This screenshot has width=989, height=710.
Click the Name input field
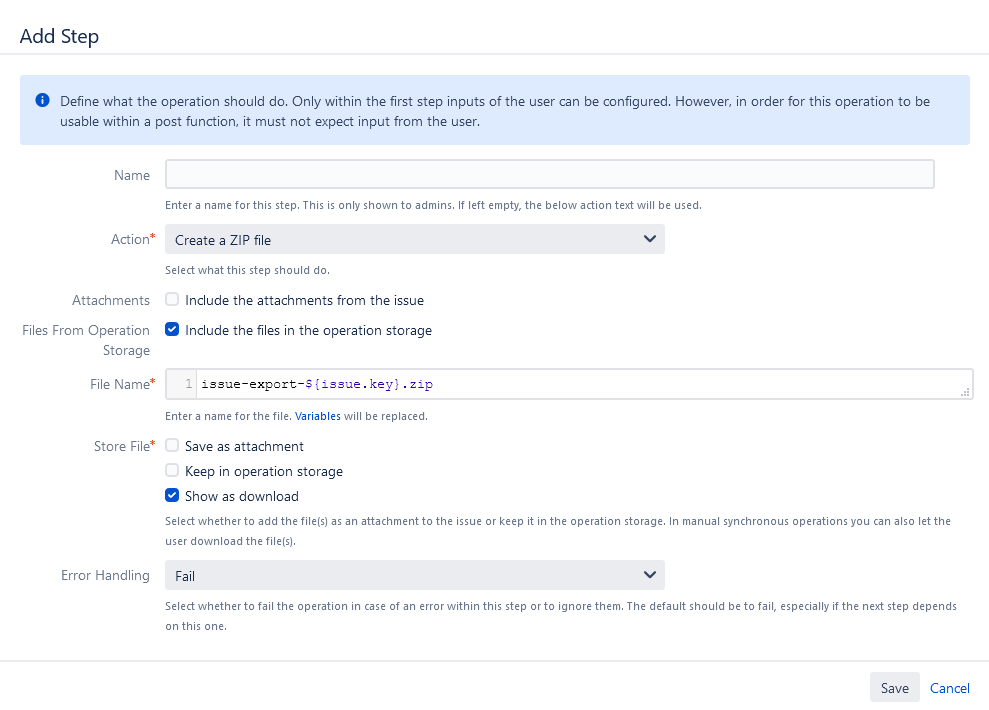click(549, 175)
